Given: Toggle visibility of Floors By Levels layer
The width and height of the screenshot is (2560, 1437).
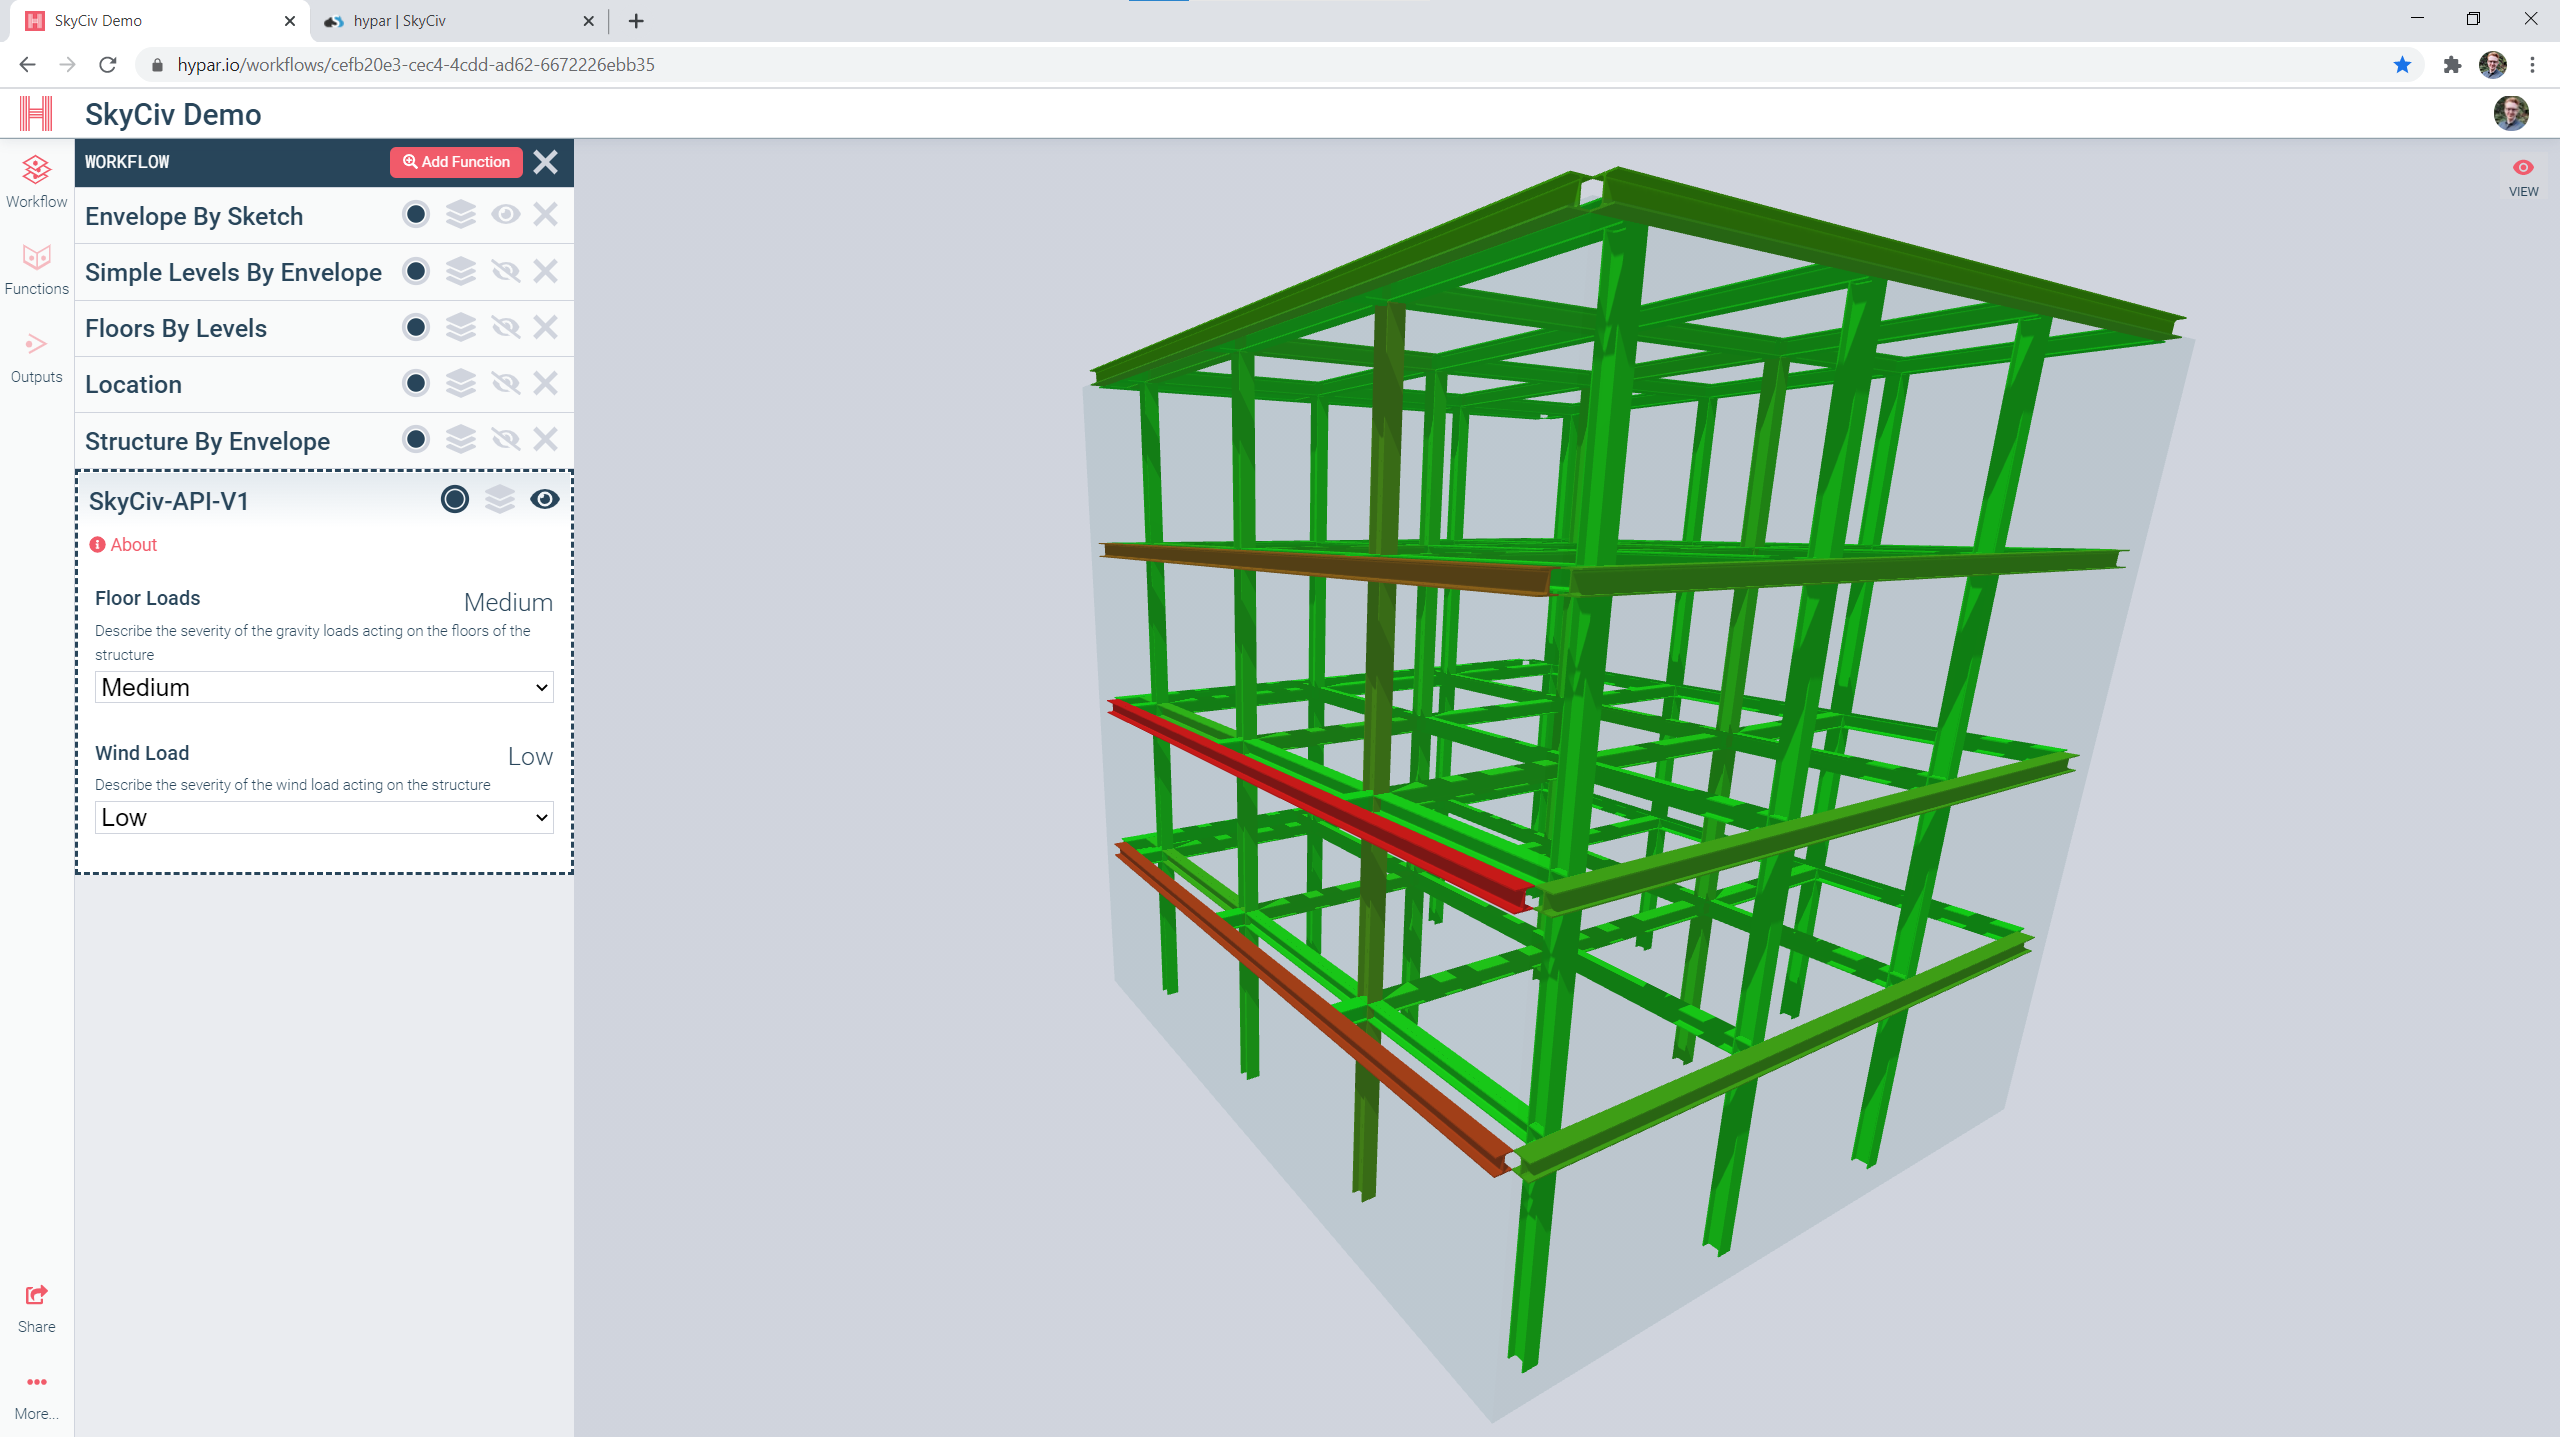Looking at the screenshot, I should (x=505, y=329).
